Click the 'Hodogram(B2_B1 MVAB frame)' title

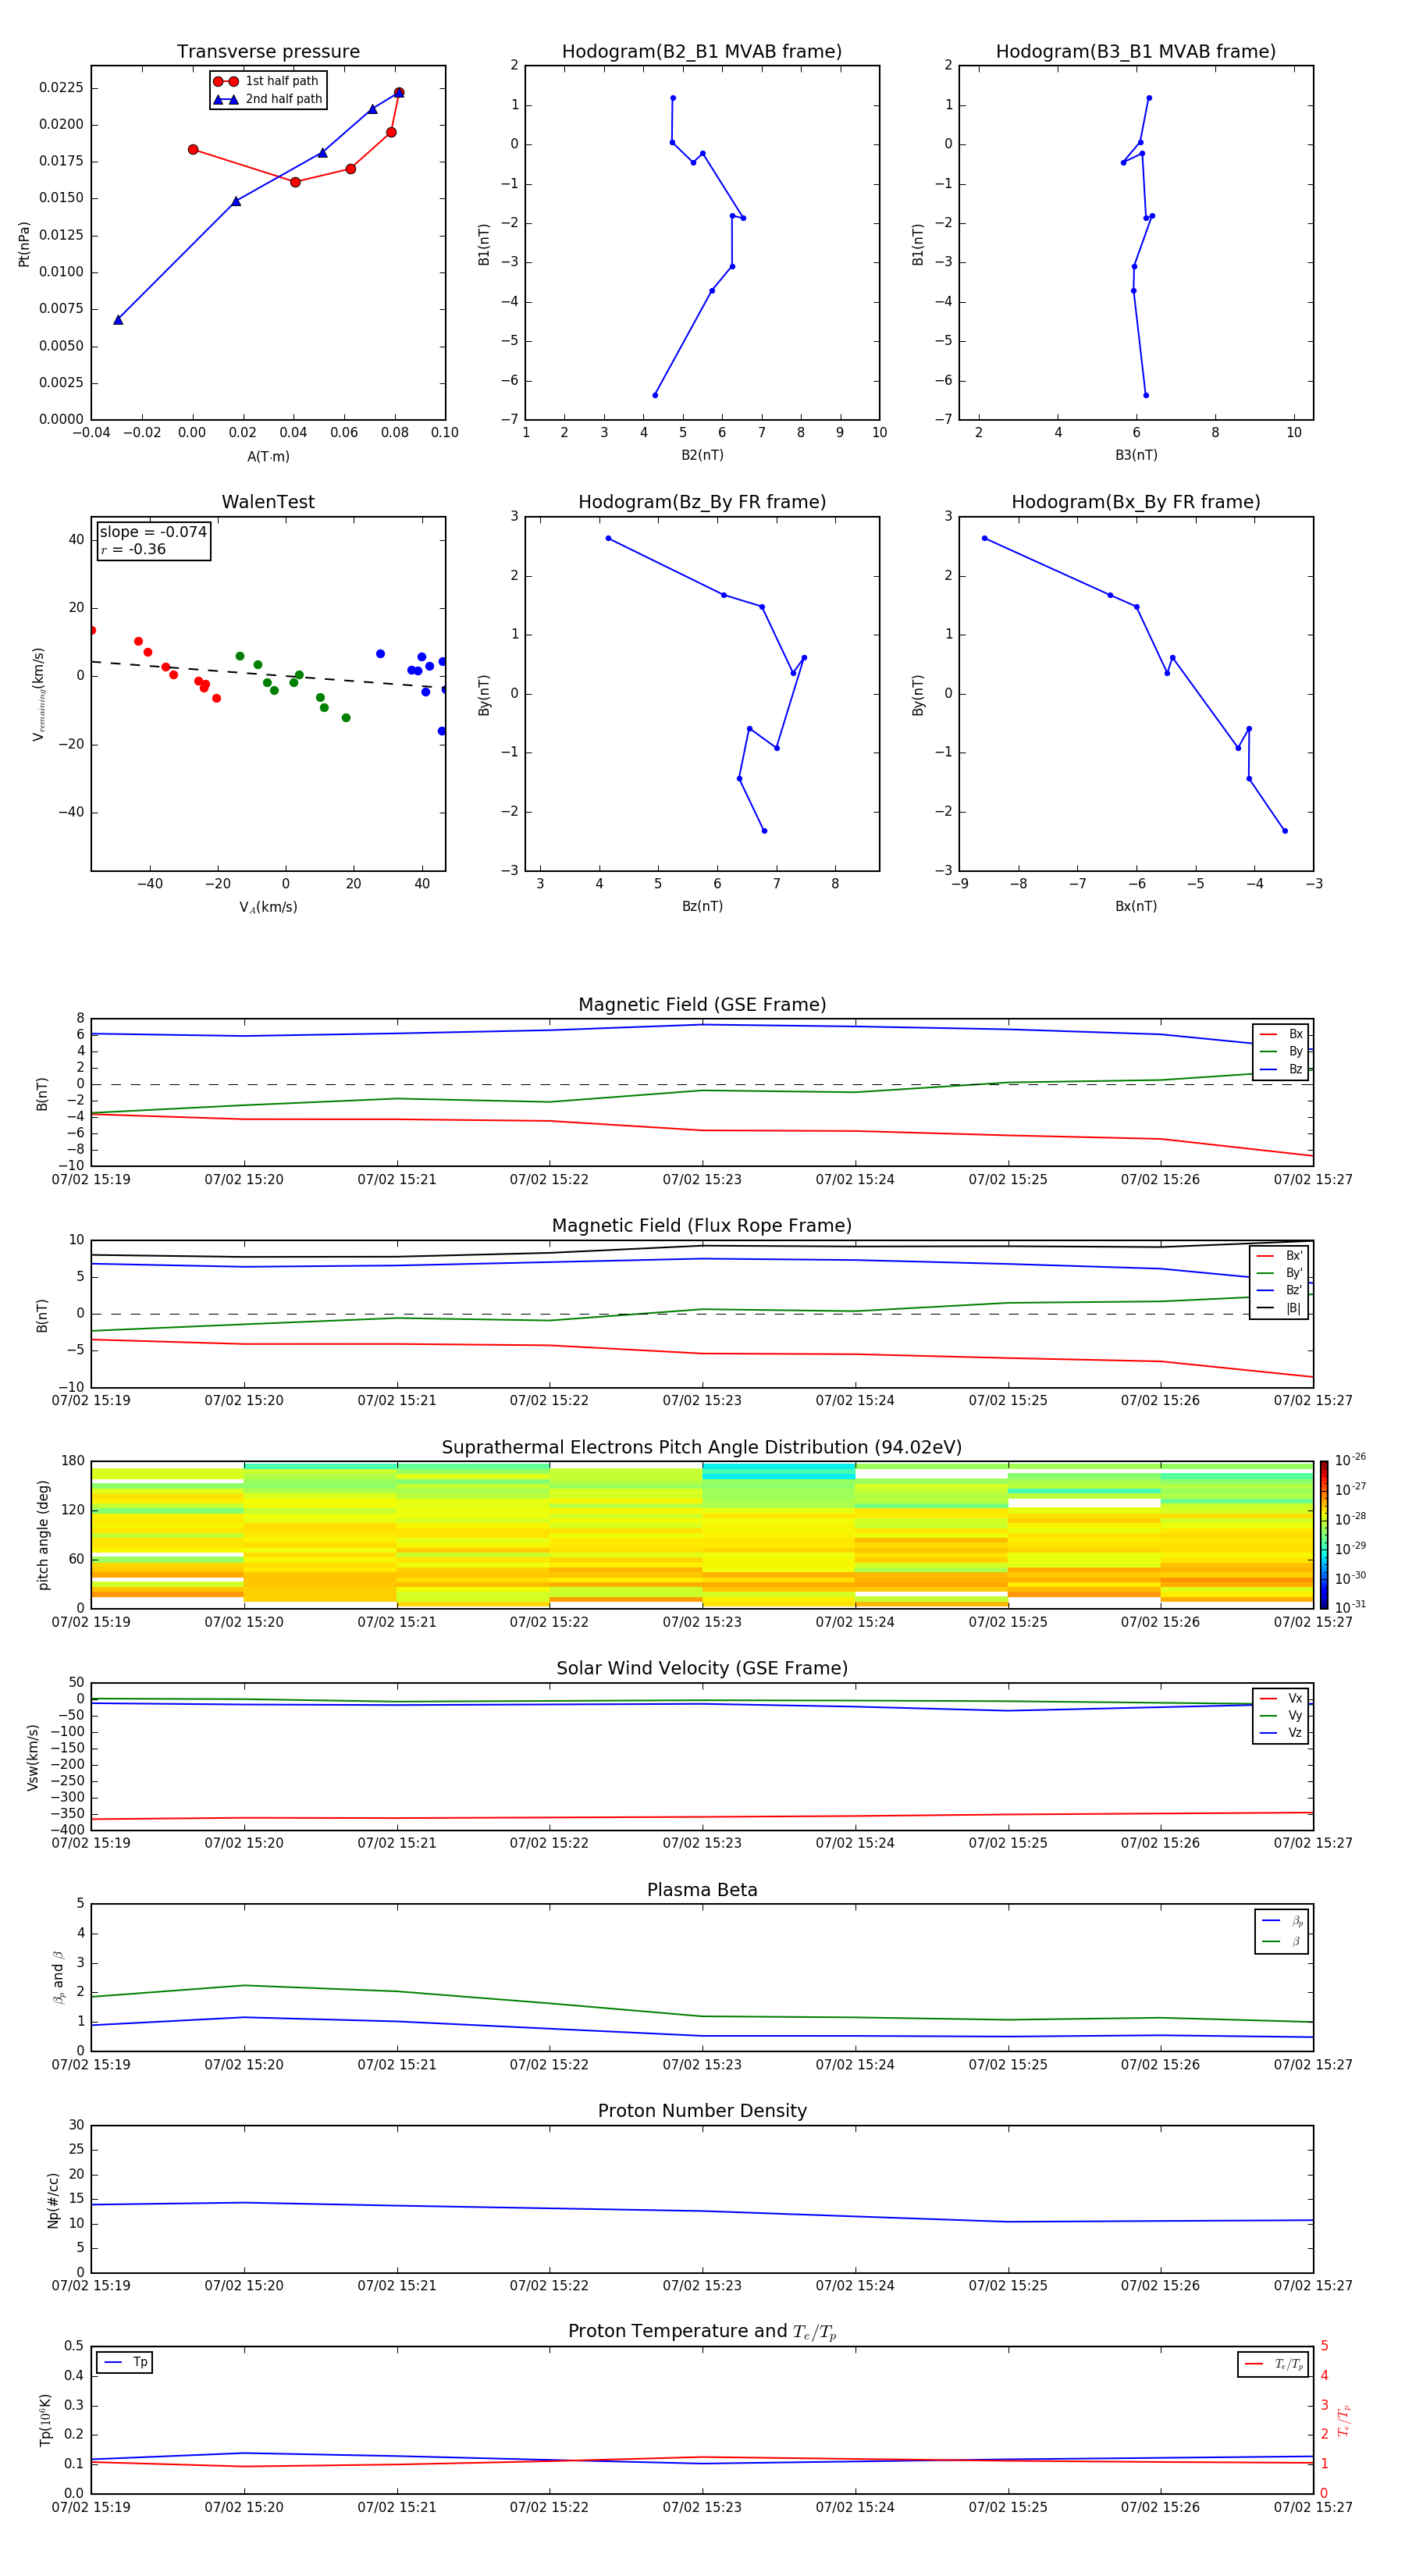[702, 51]
